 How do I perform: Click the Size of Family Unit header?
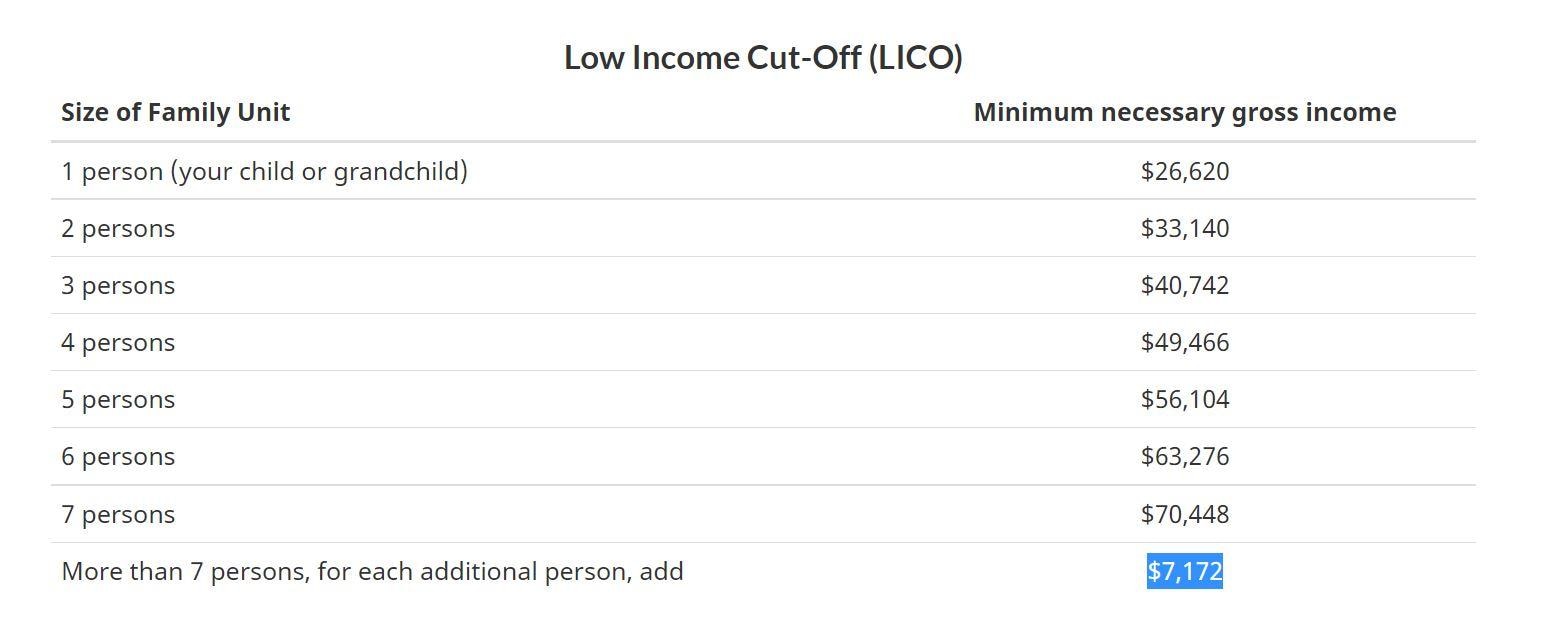(x=175, y=112)
